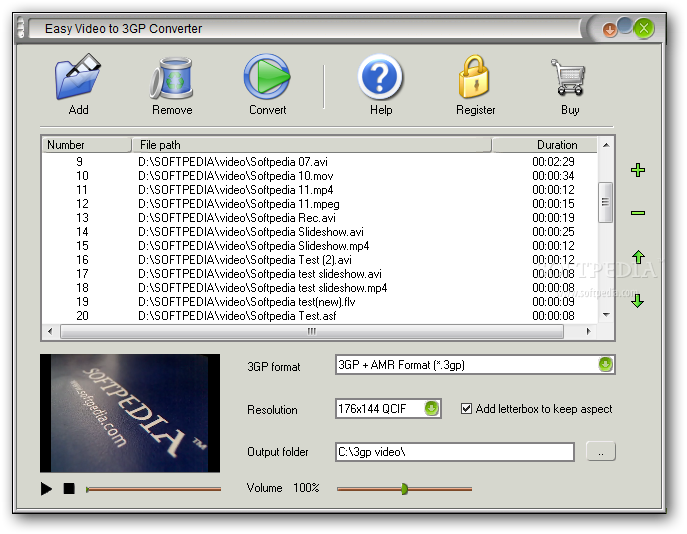Move item up with green up arrow
The height and width of the screenshot is (534, 687).
638,257
